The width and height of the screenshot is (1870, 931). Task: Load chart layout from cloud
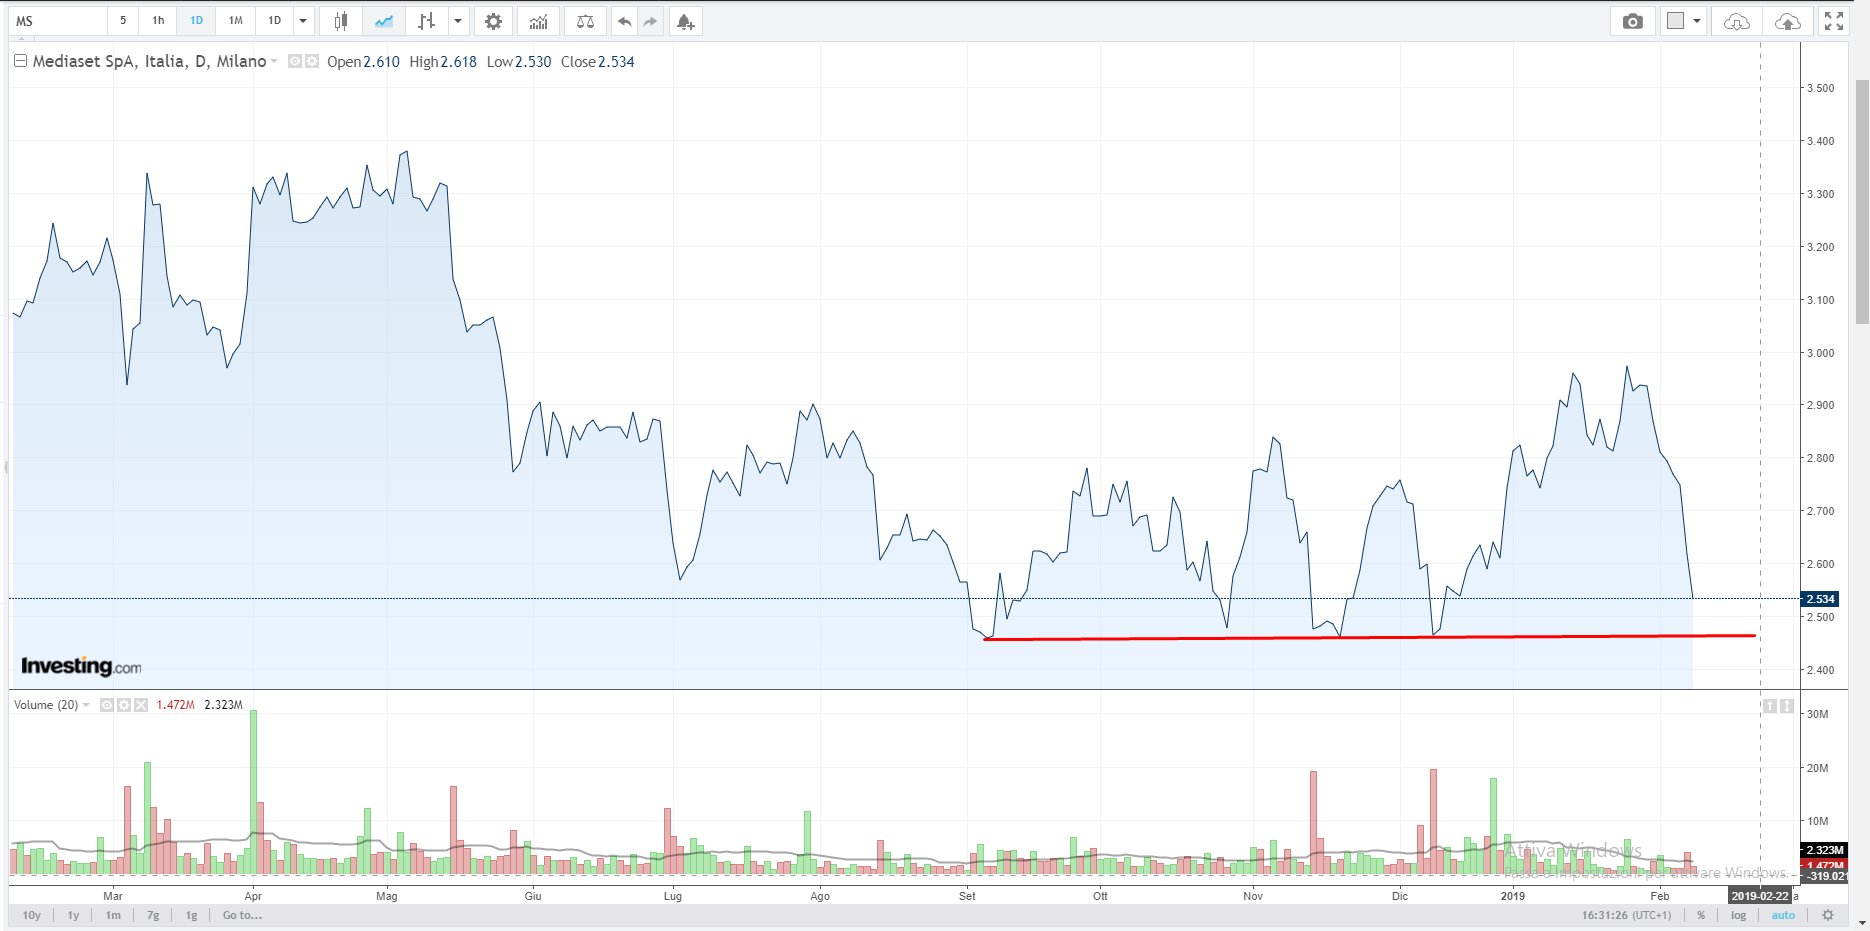click(x=1737, y=21)
